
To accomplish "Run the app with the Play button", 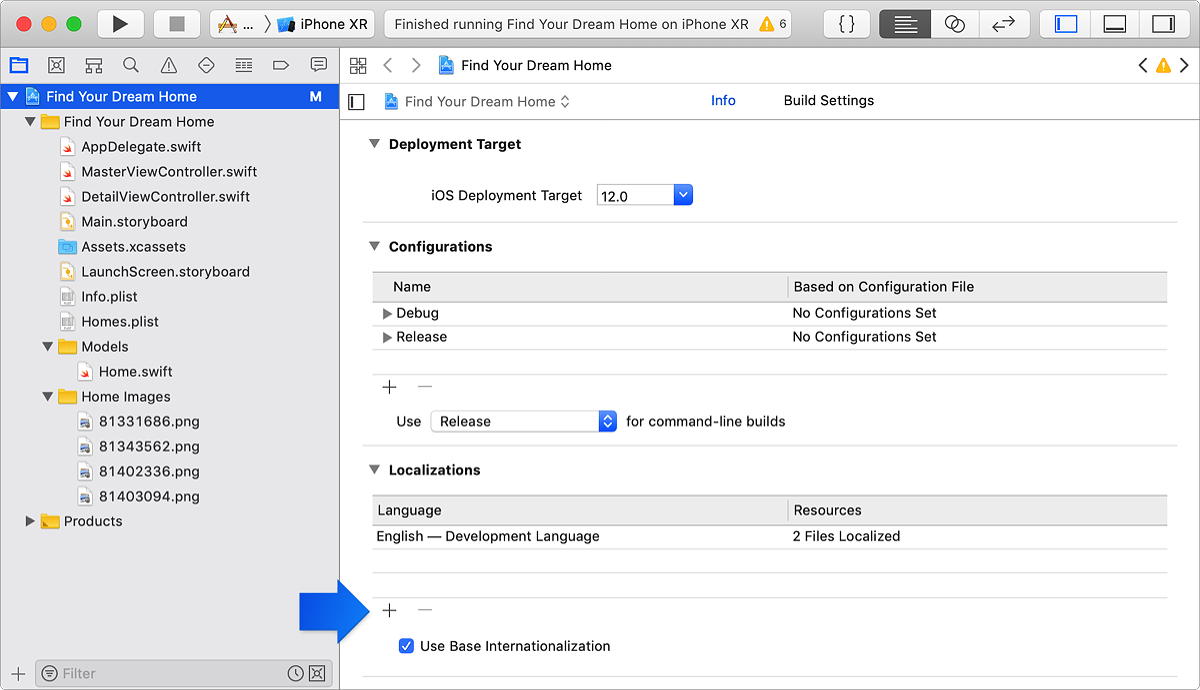I will 121,24.
